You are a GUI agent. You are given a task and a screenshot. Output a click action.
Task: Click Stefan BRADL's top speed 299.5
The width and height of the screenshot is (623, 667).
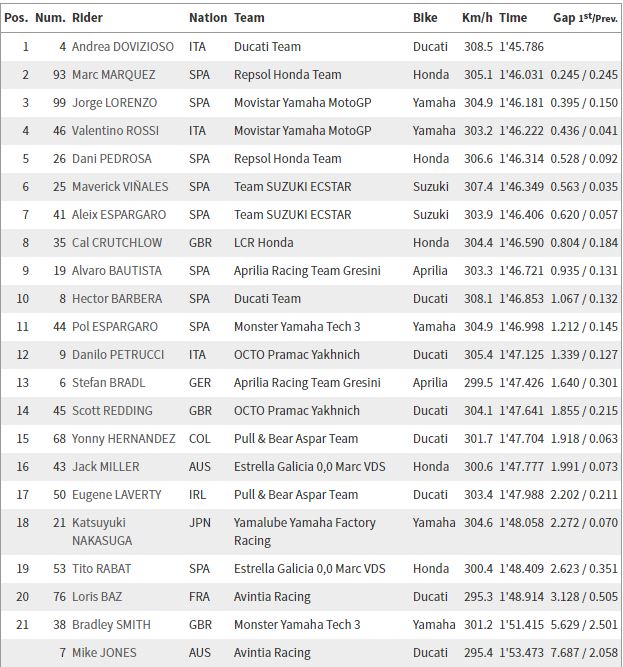[478, 383]
